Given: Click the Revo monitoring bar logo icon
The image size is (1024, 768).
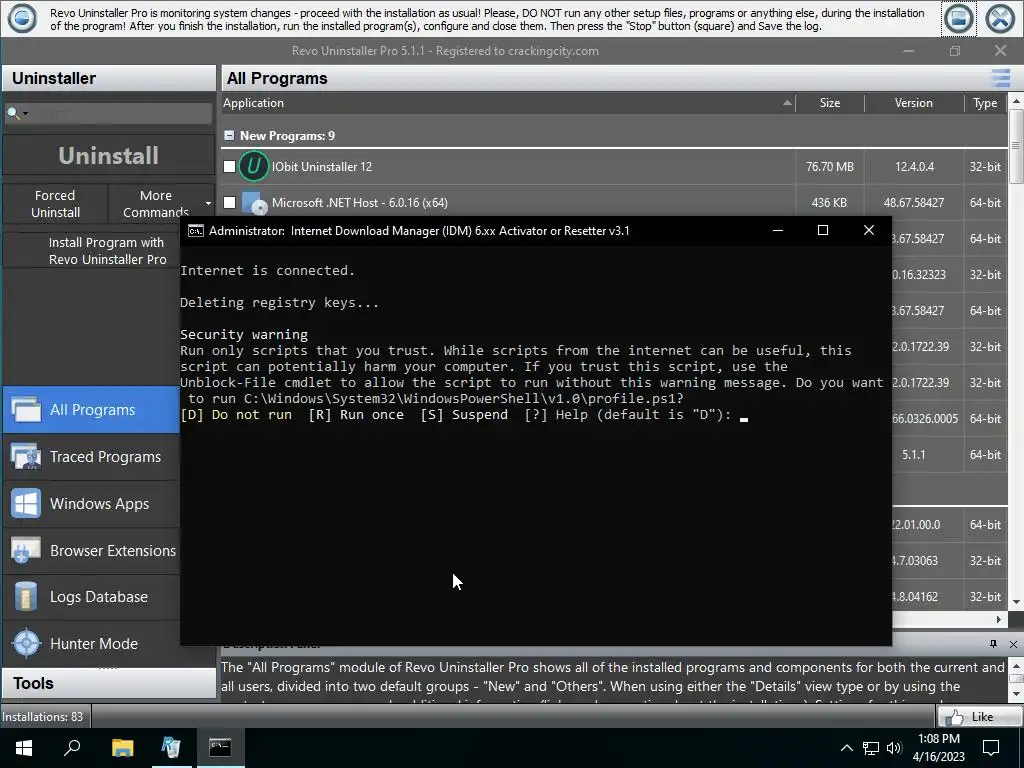Looking at the screenshot, I should pos(22,18).
